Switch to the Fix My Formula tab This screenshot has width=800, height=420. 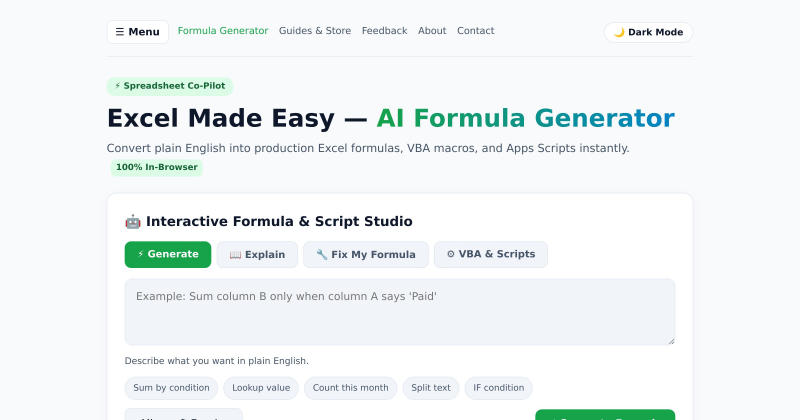(x=366, y=254)
